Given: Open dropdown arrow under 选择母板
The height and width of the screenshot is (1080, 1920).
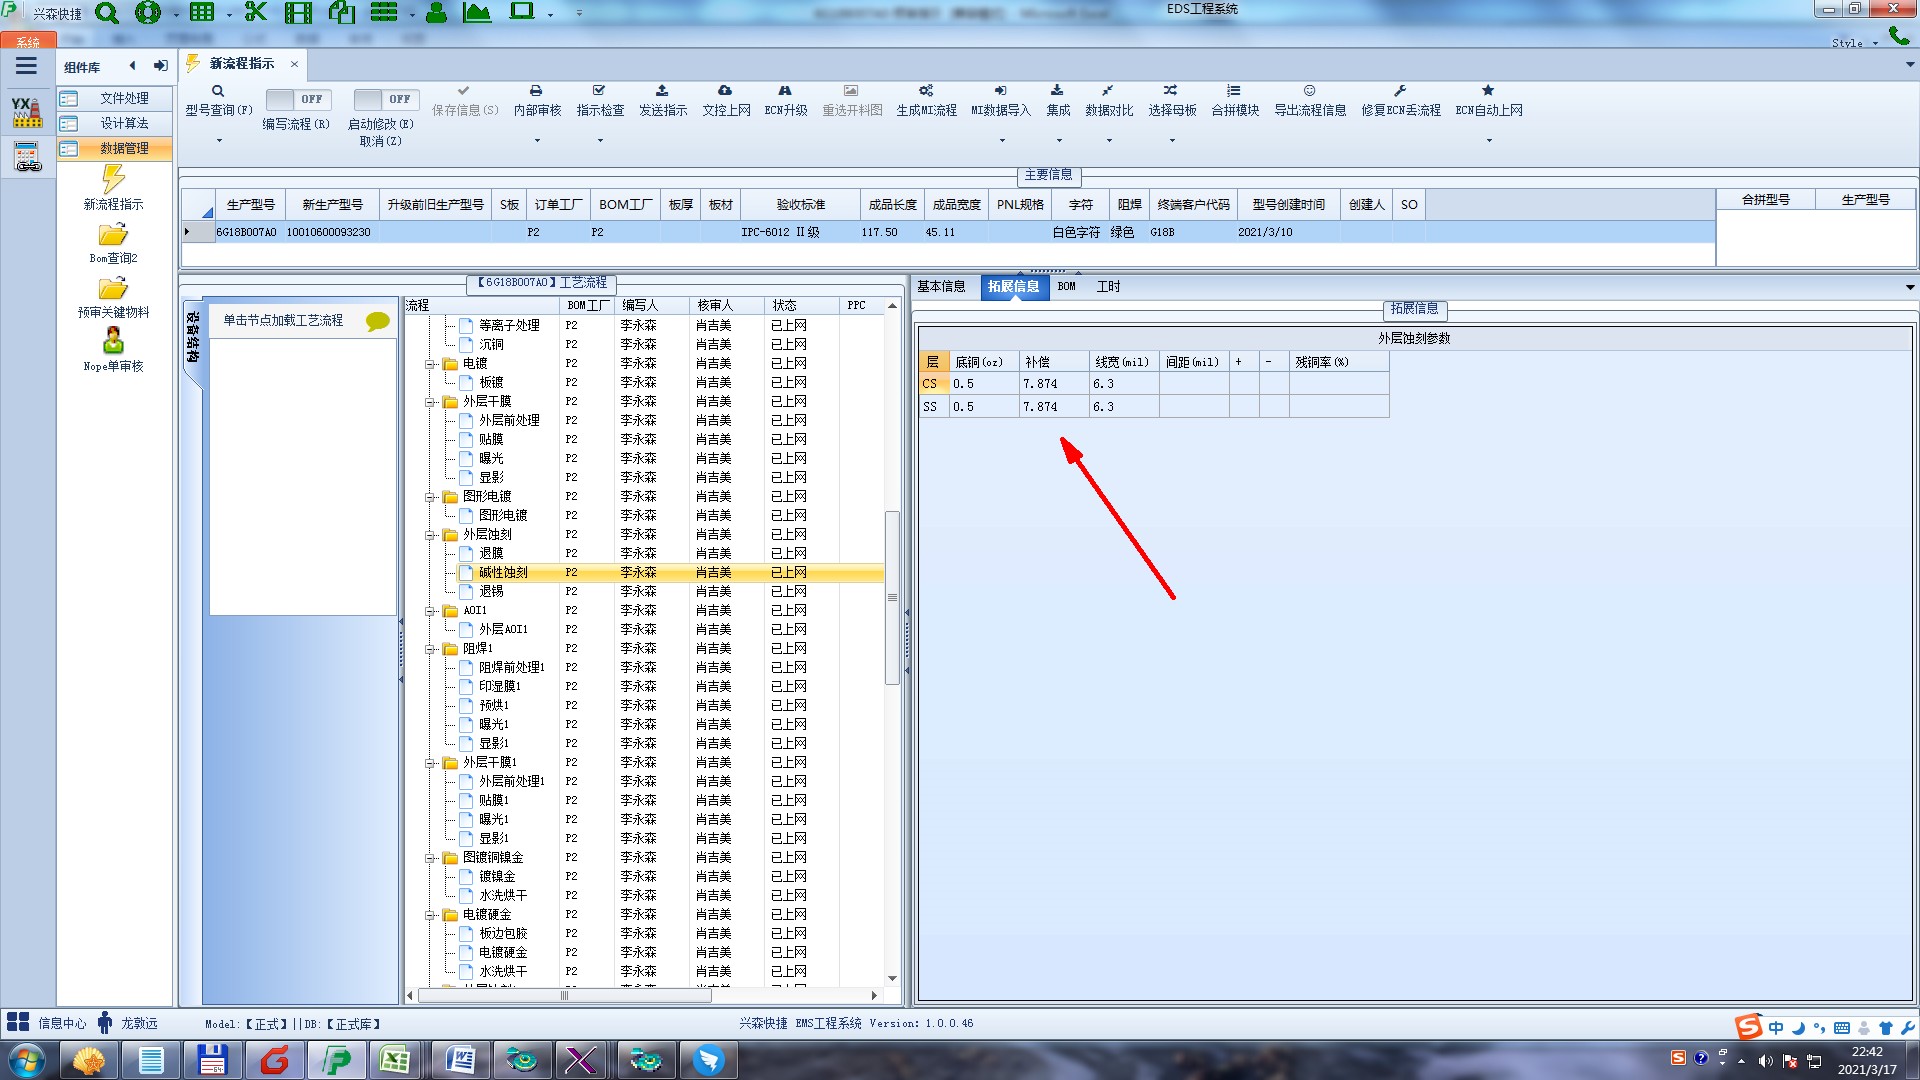Looking at the screenshot, I should [x=1172, y=140].
